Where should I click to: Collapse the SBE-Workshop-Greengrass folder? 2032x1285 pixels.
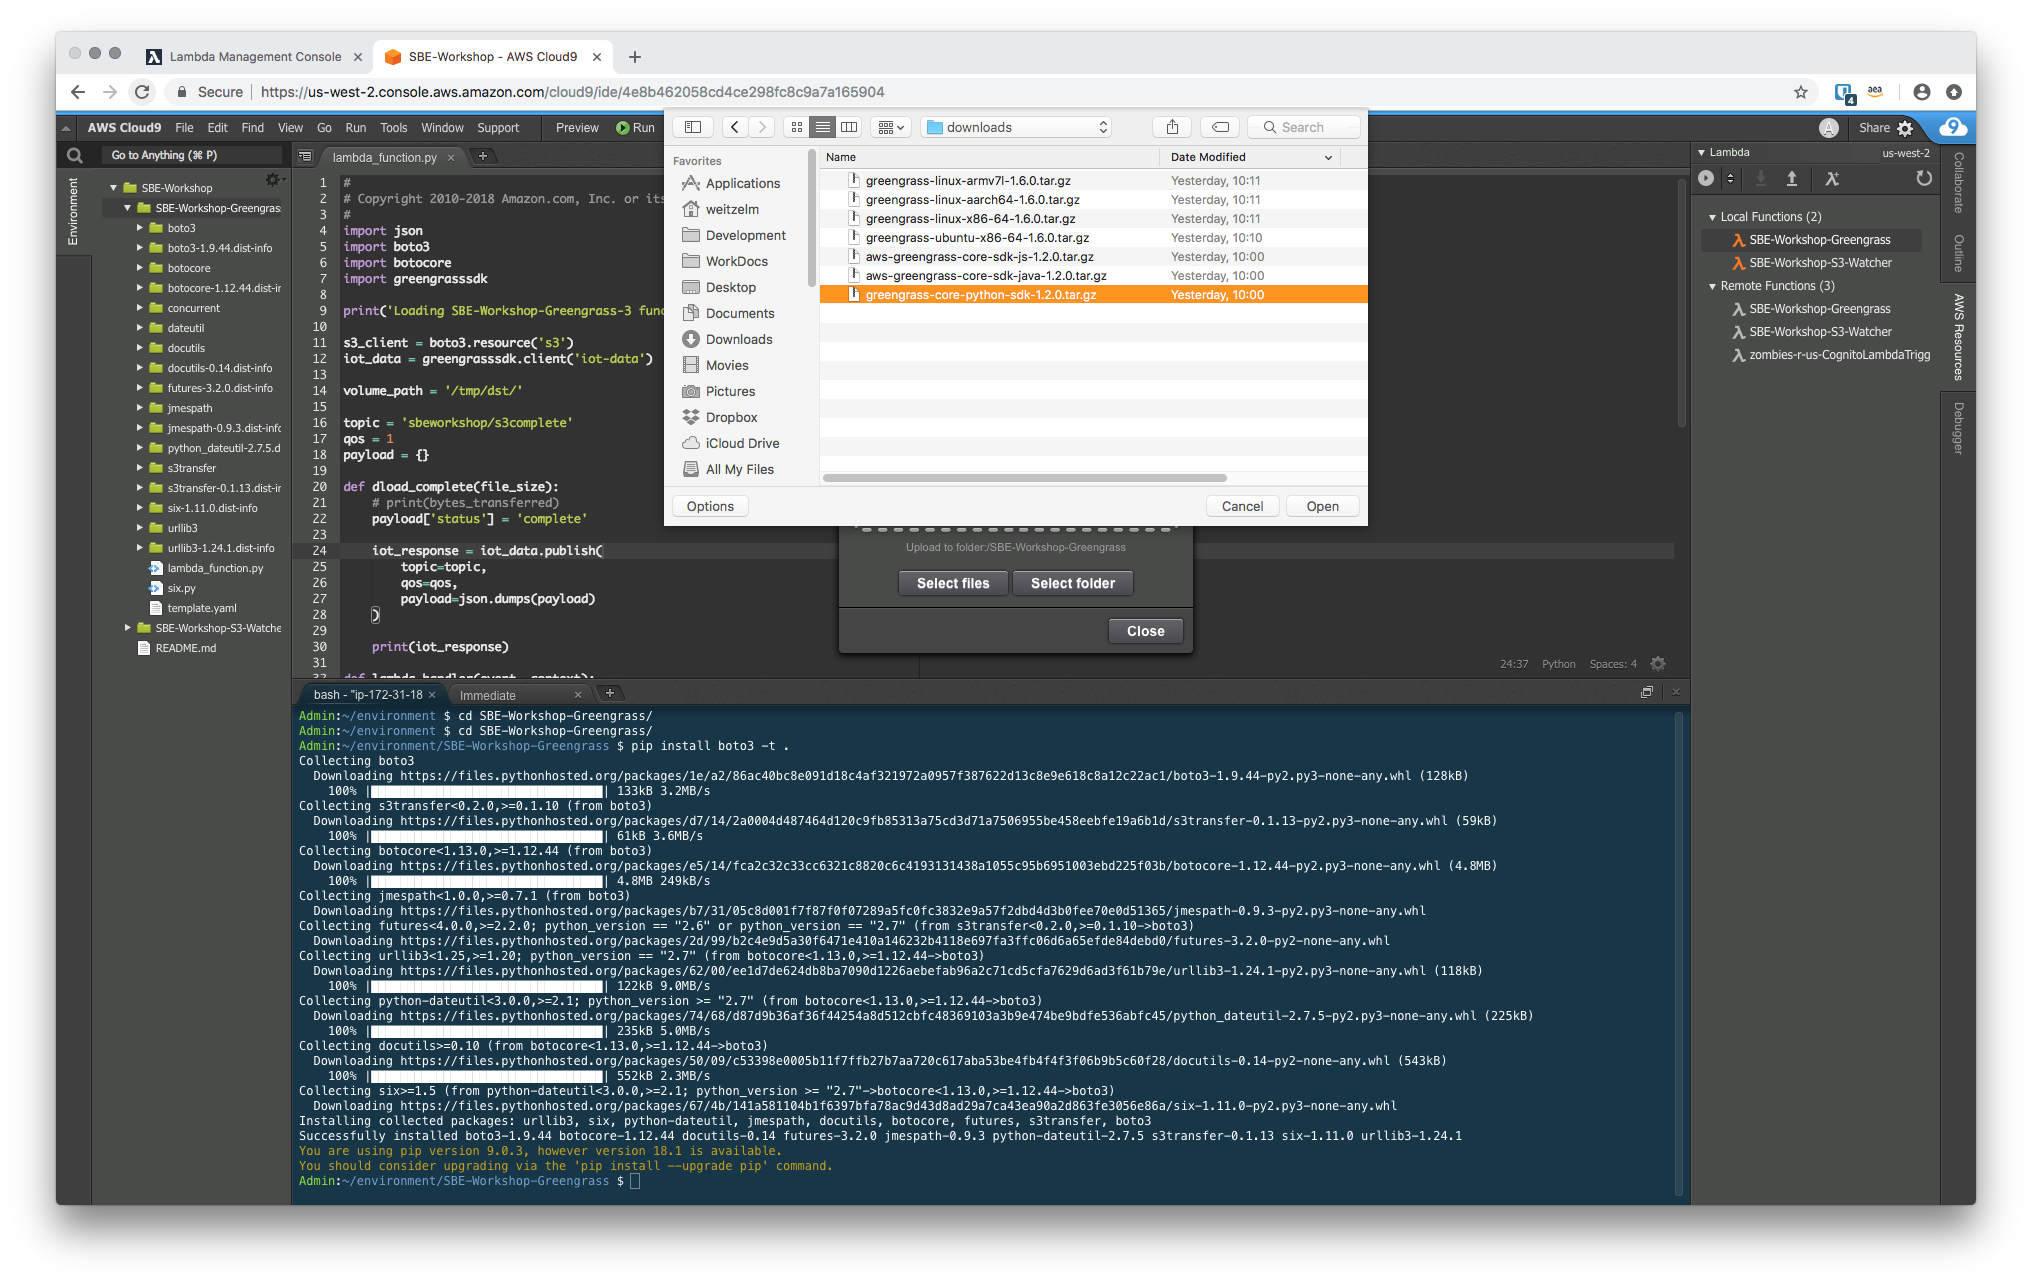click(x=128, y=208)
